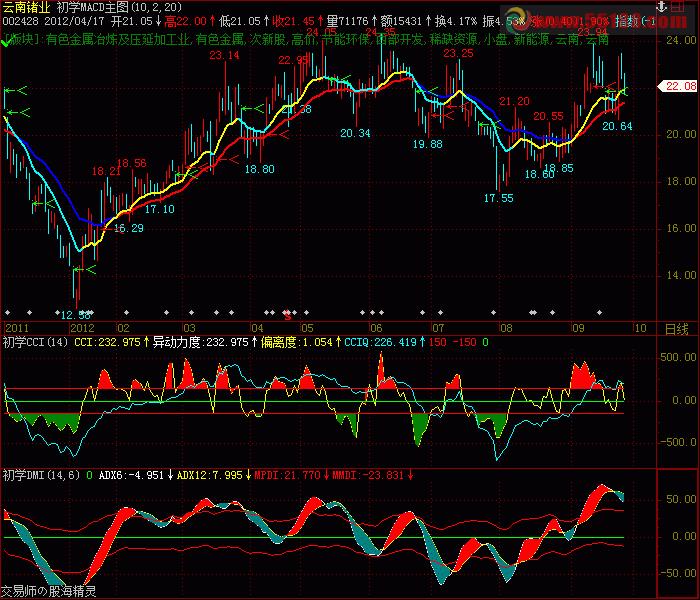
Task: Click the turnover rate 换4.17%
Action: tap(455, 21)
